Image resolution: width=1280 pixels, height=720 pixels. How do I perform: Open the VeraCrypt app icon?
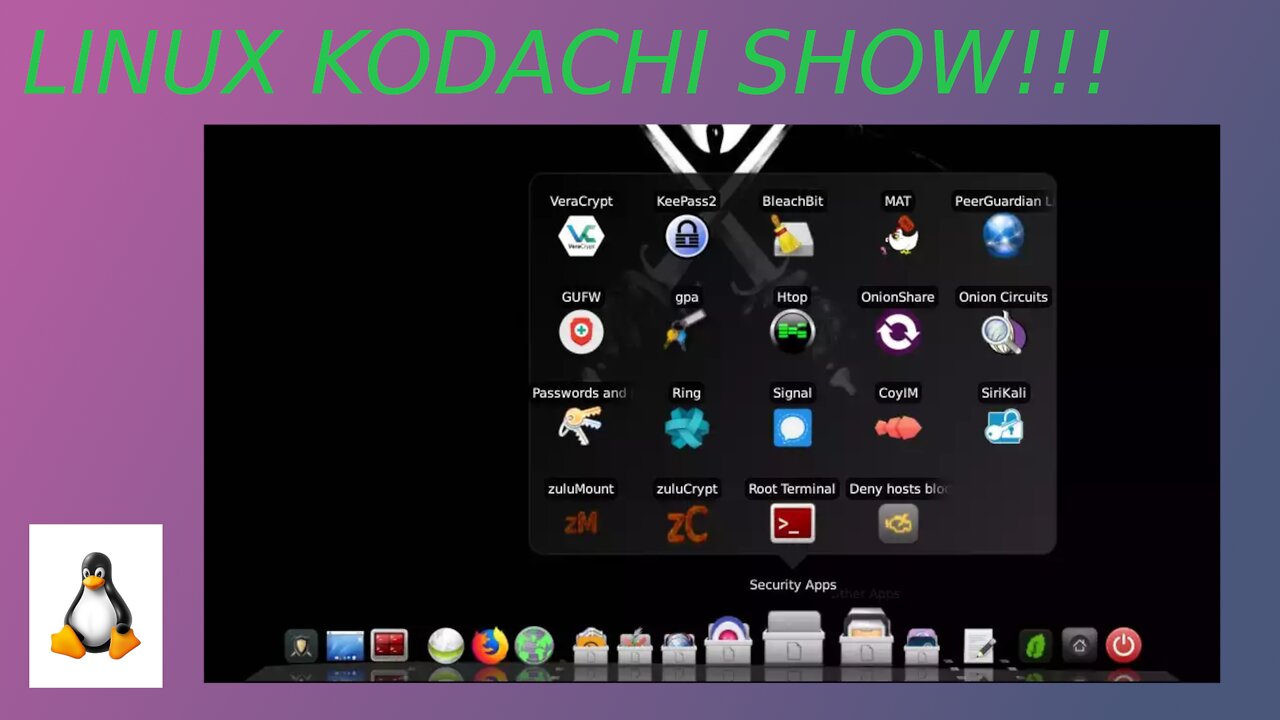coord(581,237)
